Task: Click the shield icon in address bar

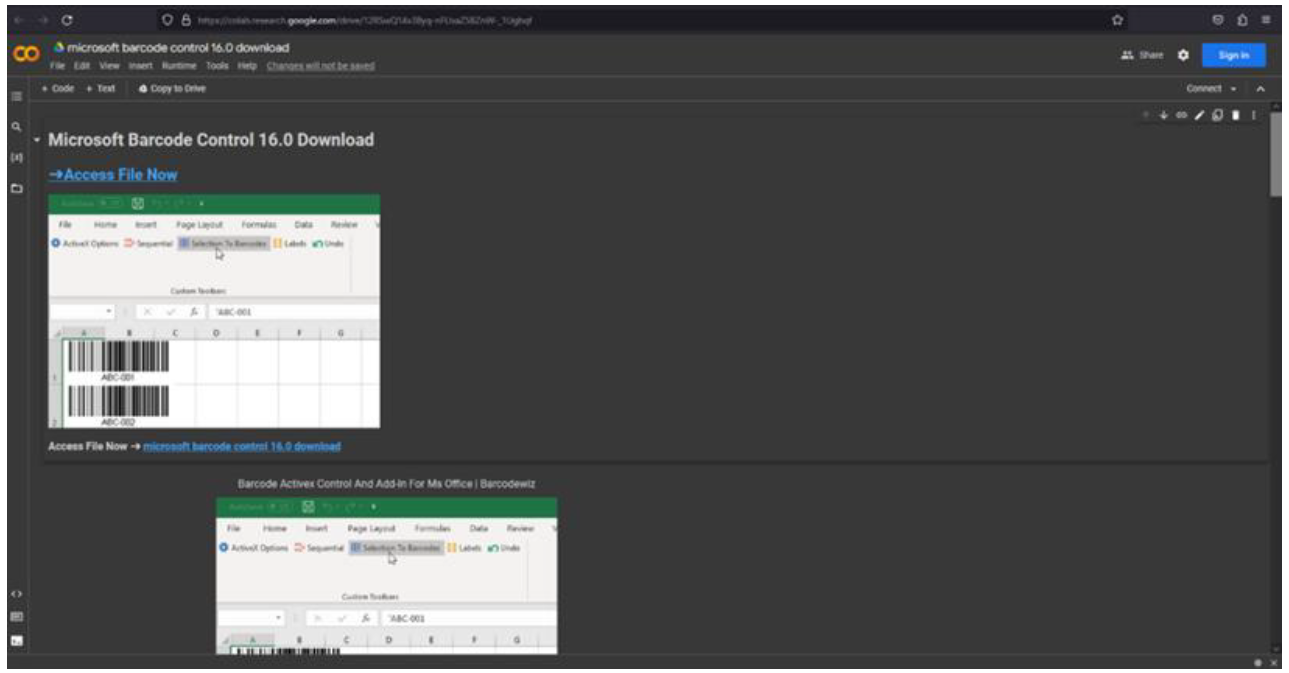Action: click(169, 19)
